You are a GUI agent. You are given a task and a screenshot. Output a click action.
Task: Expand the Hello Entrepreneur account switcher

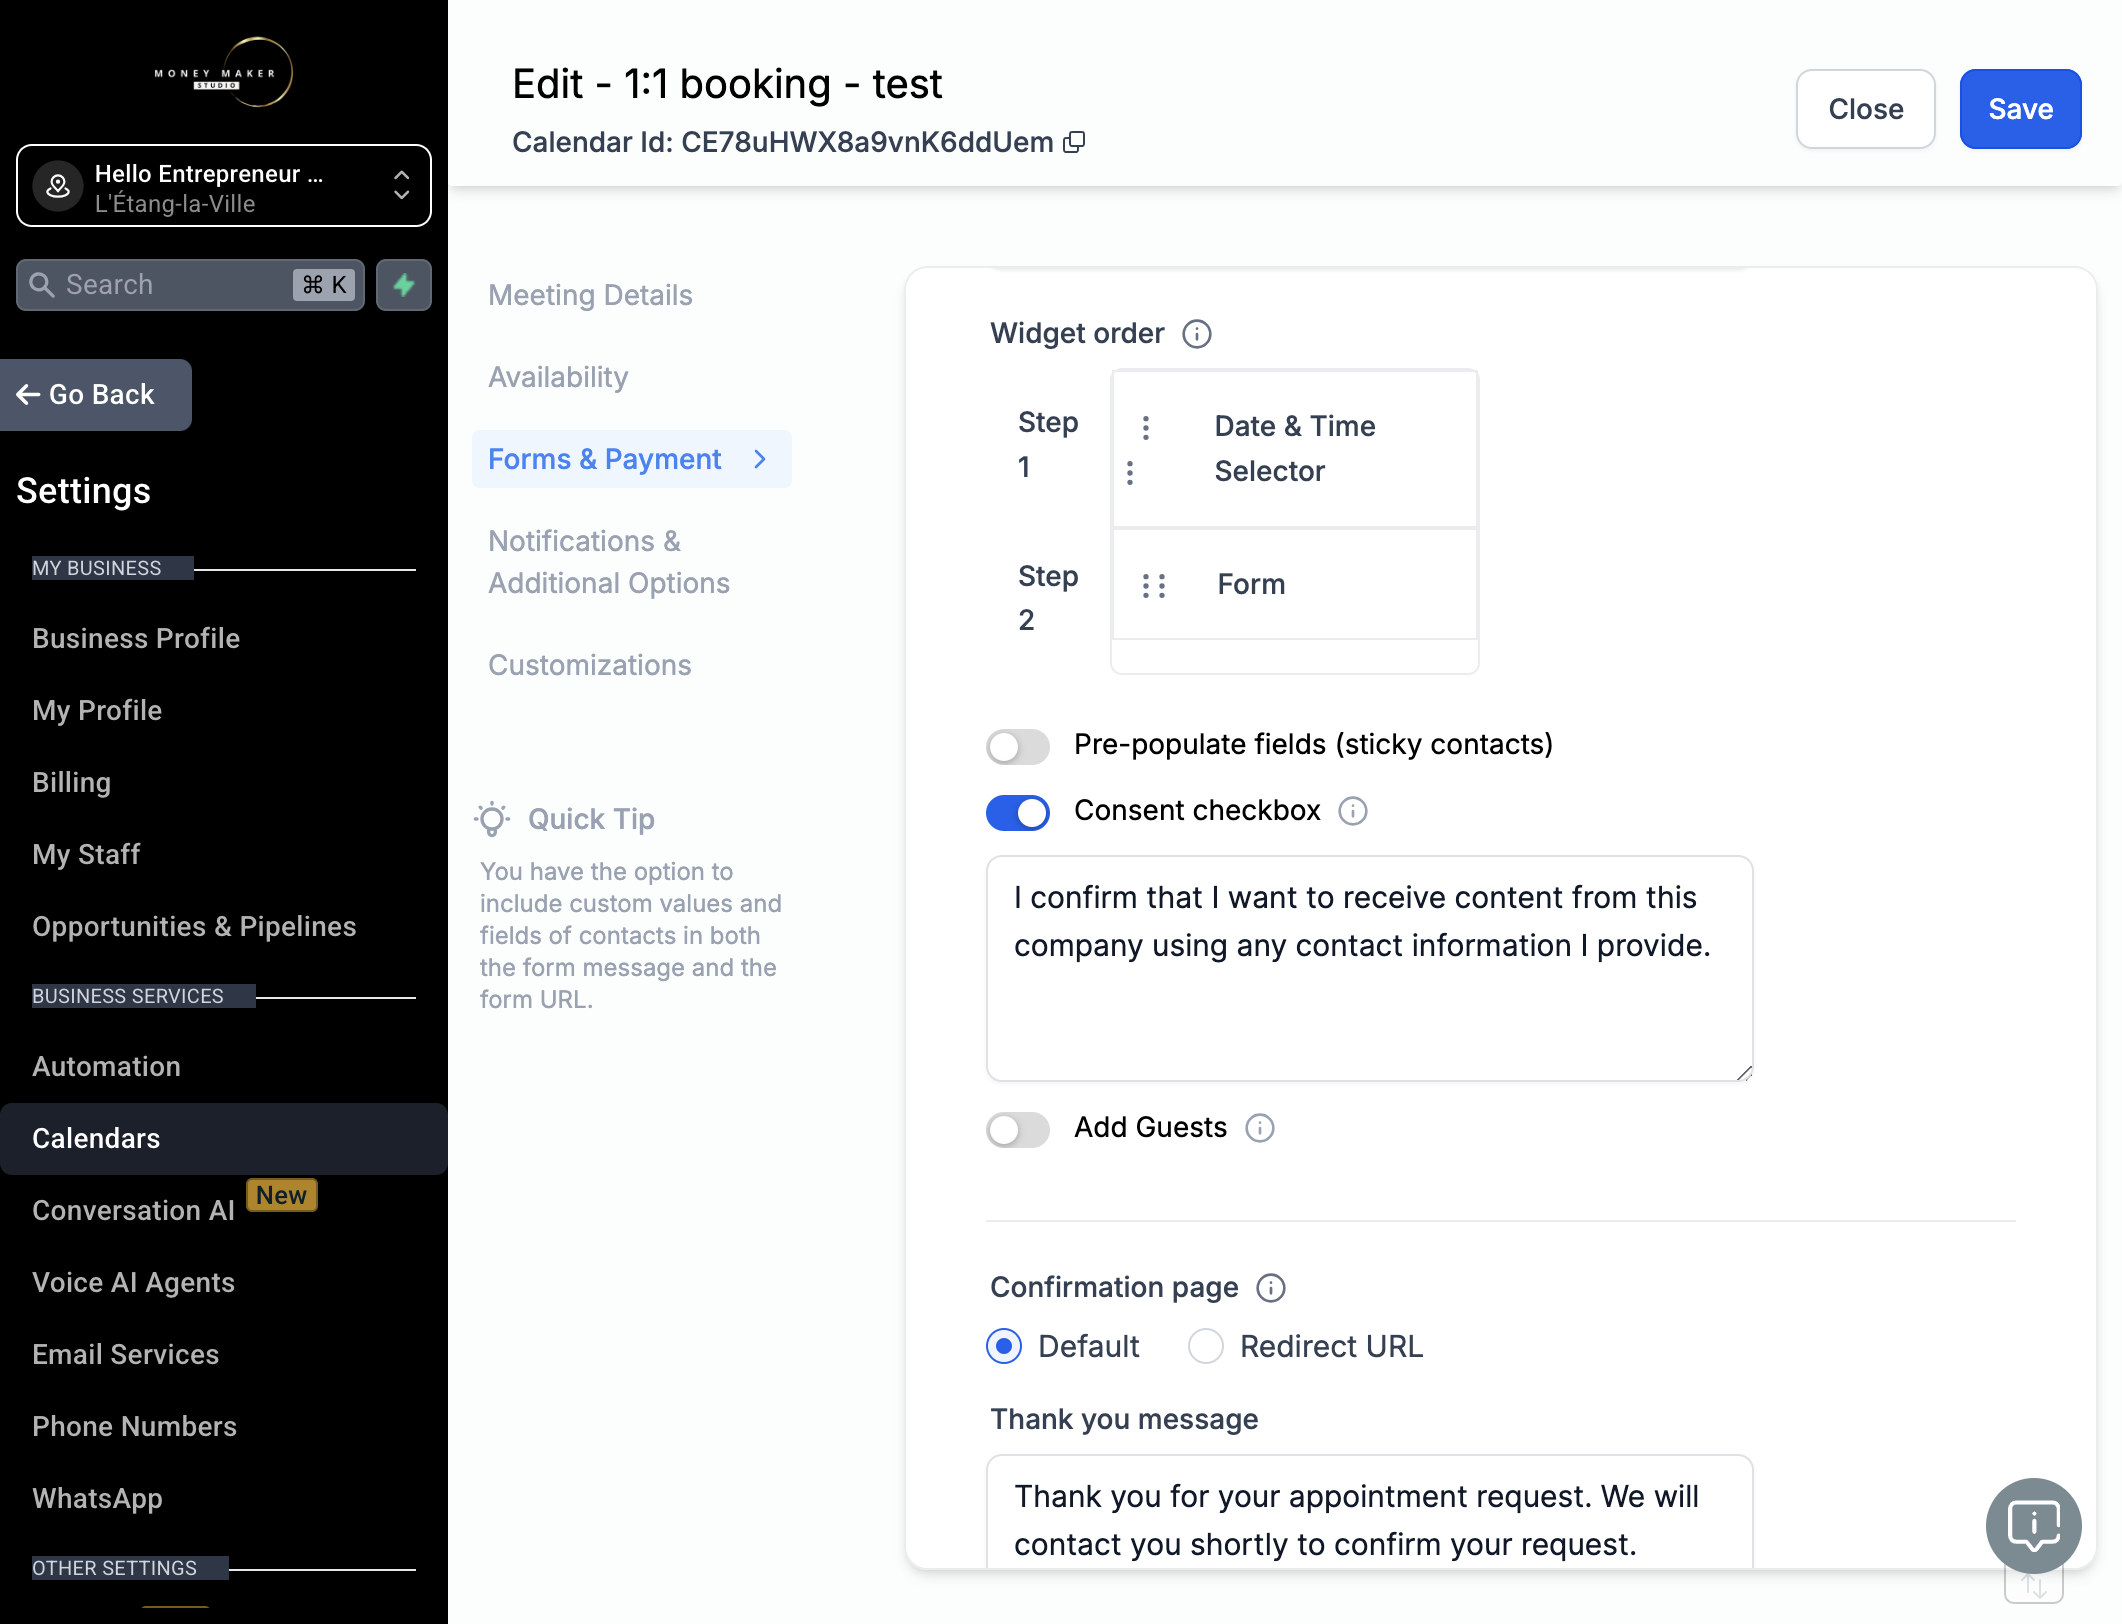[224, 186]
